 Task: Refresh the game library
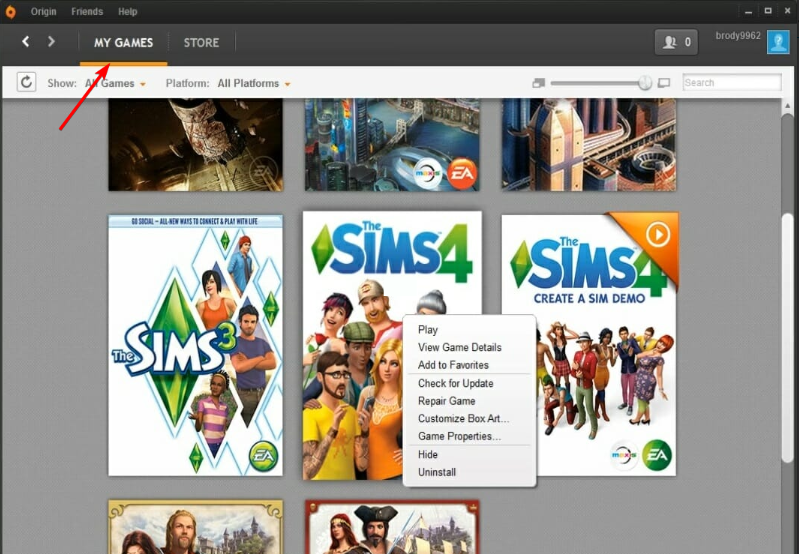[26, 82]
